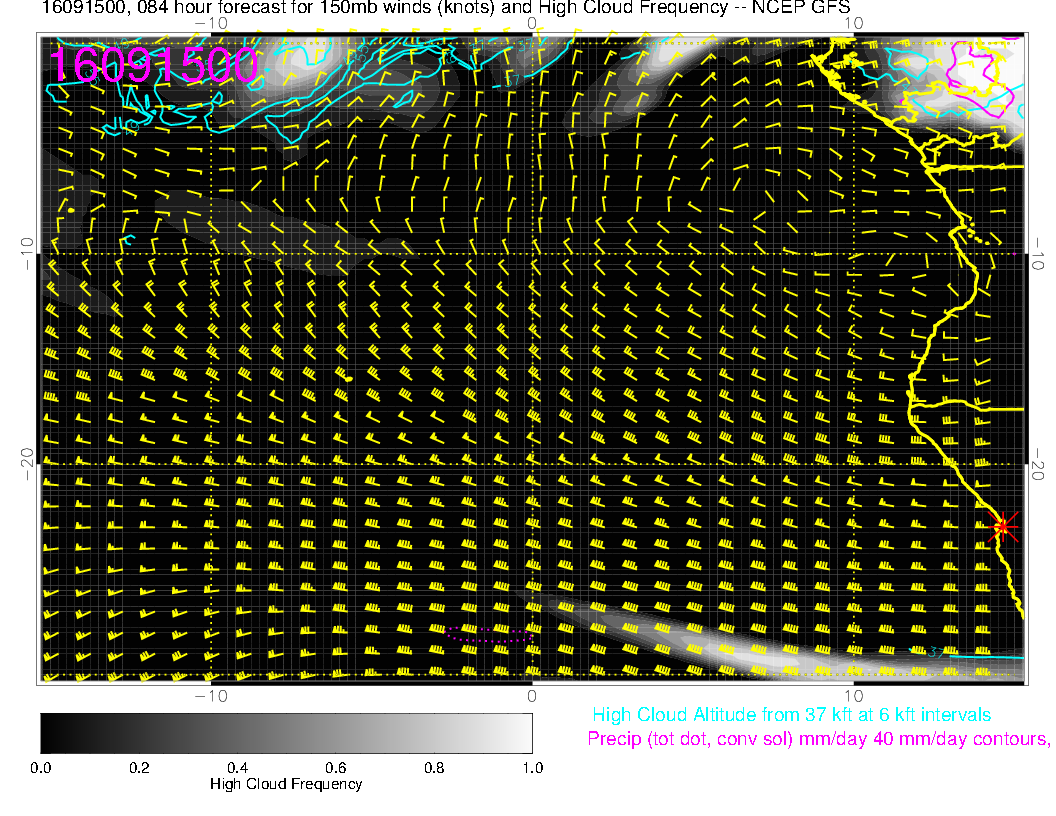Click the High Cloud Frequency colorbar caption

coord(286,784)
